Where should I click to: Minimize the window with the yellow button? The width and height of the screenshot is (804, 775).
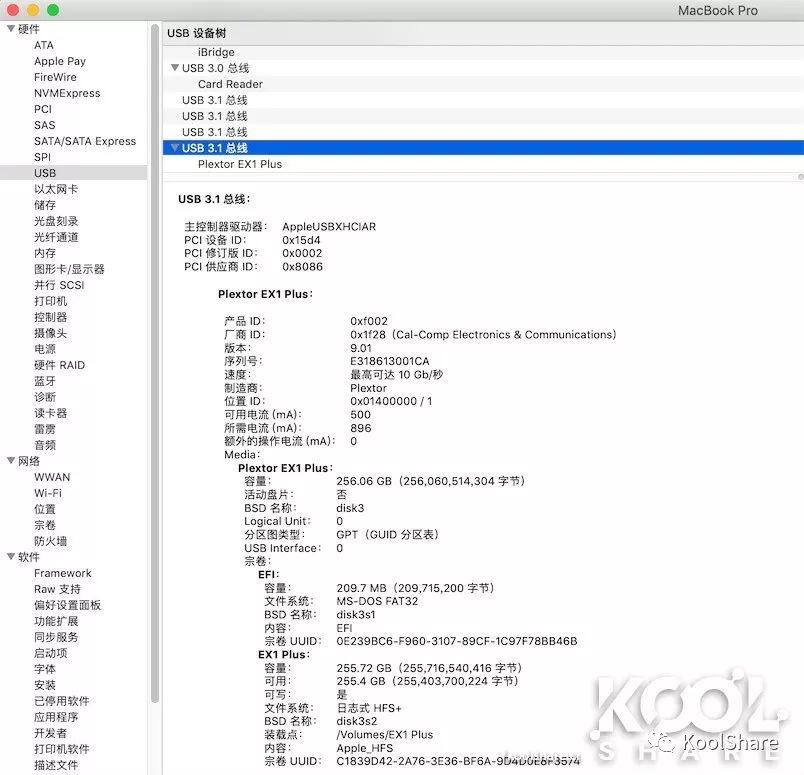tap(33, 10)
